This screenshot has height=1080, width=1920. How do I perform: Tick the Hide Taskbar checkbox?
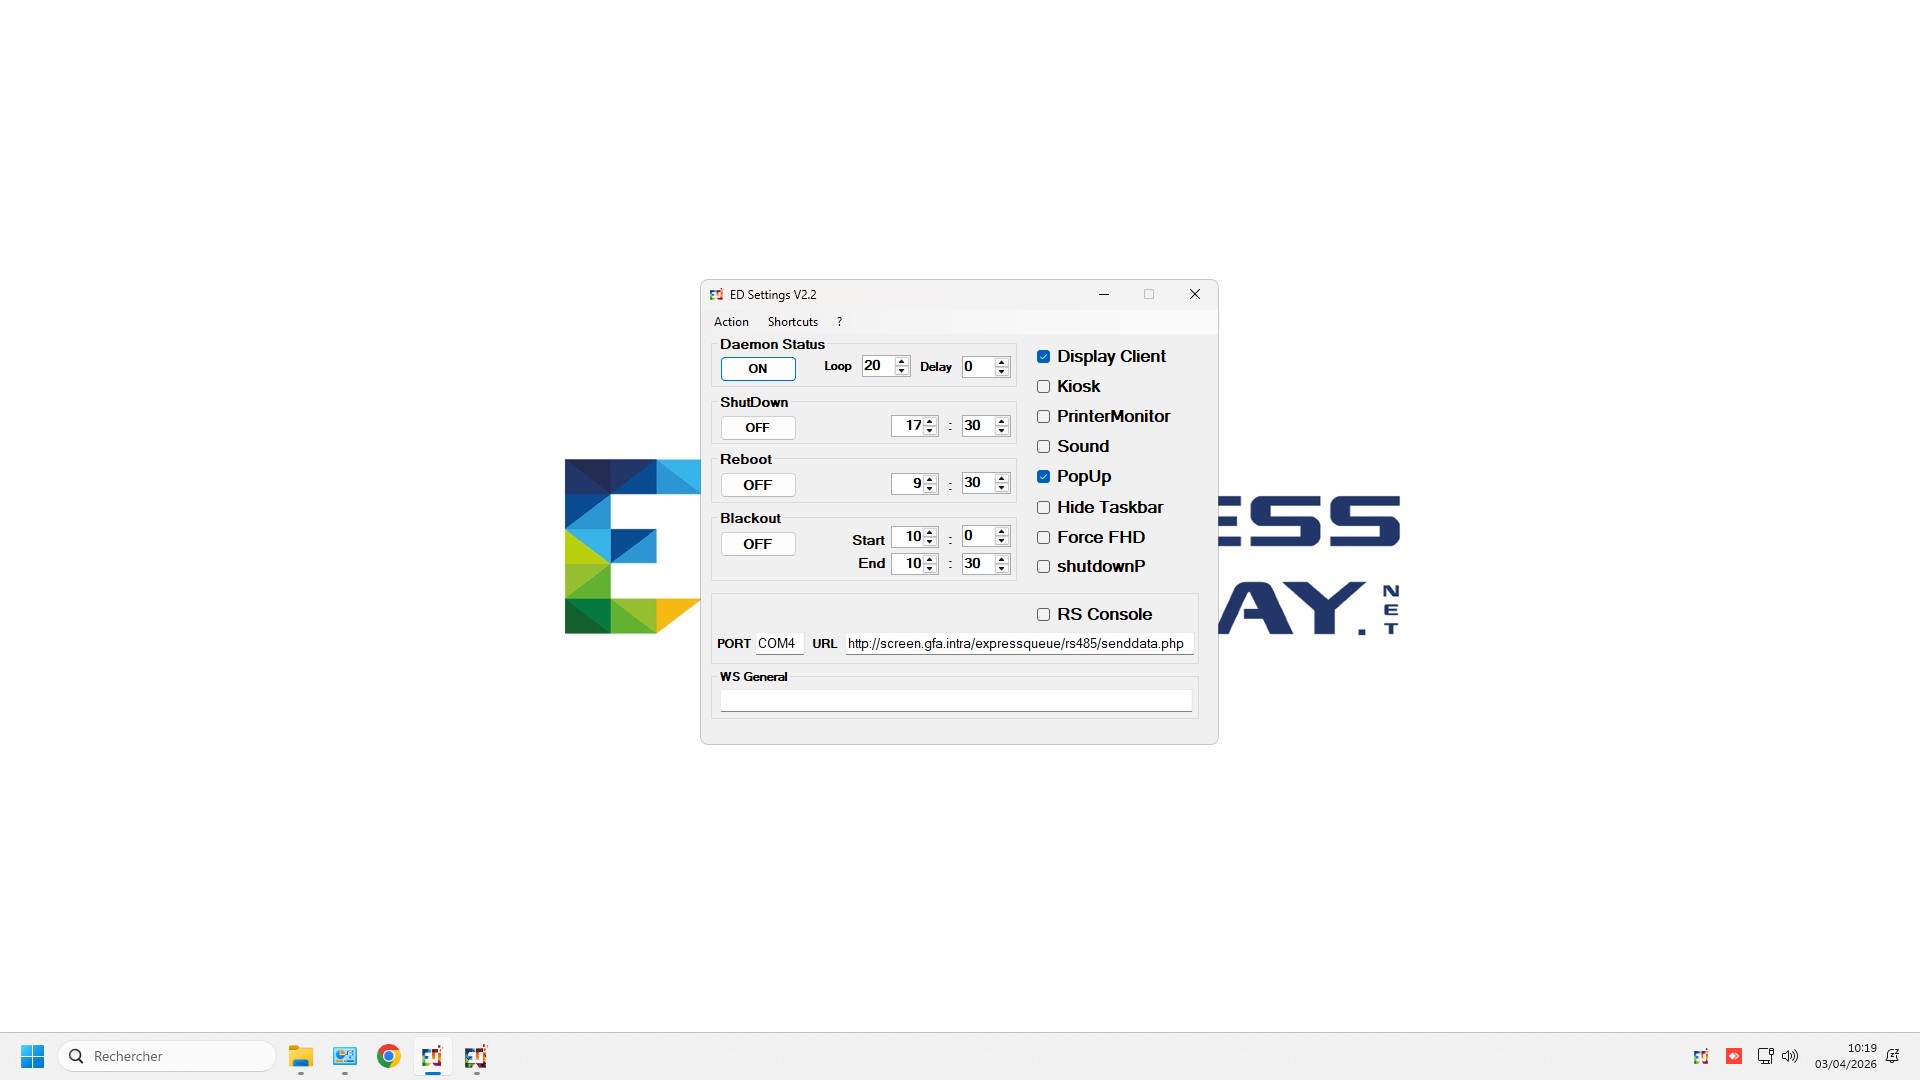coord(1043,508)
